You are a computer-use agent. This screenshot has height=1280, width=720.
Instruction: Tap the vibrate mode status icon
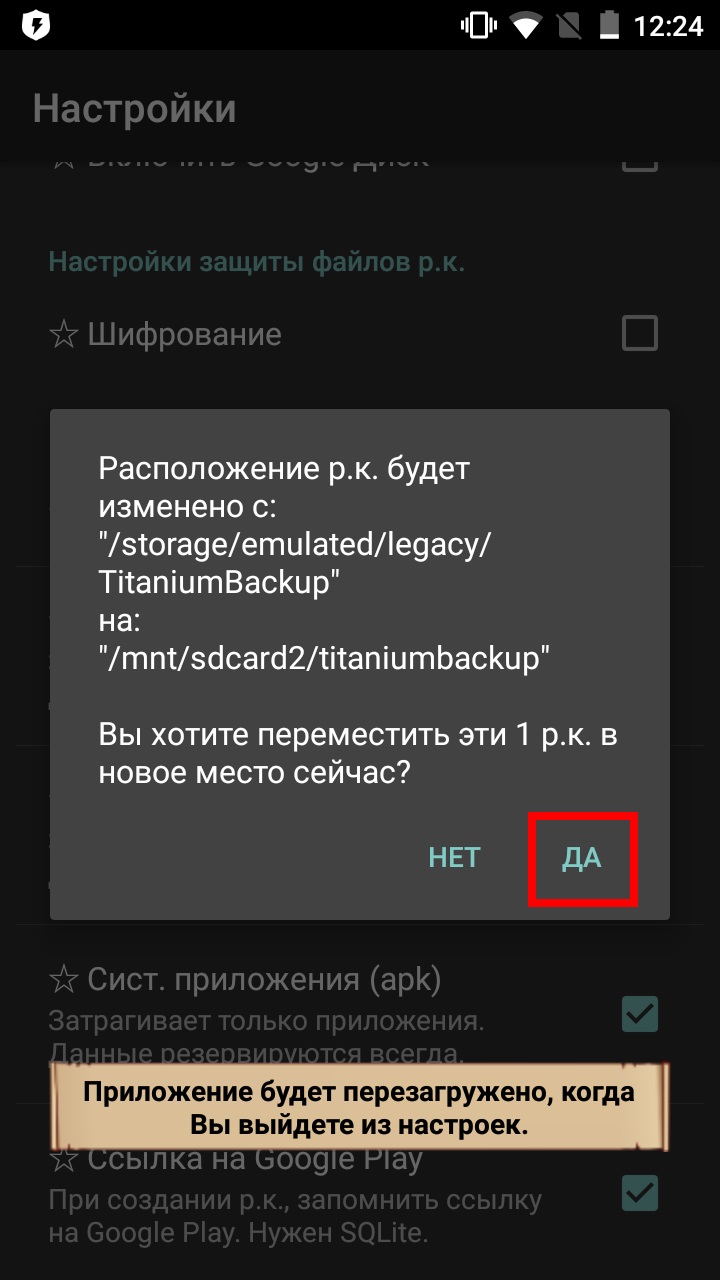point(479,25)
